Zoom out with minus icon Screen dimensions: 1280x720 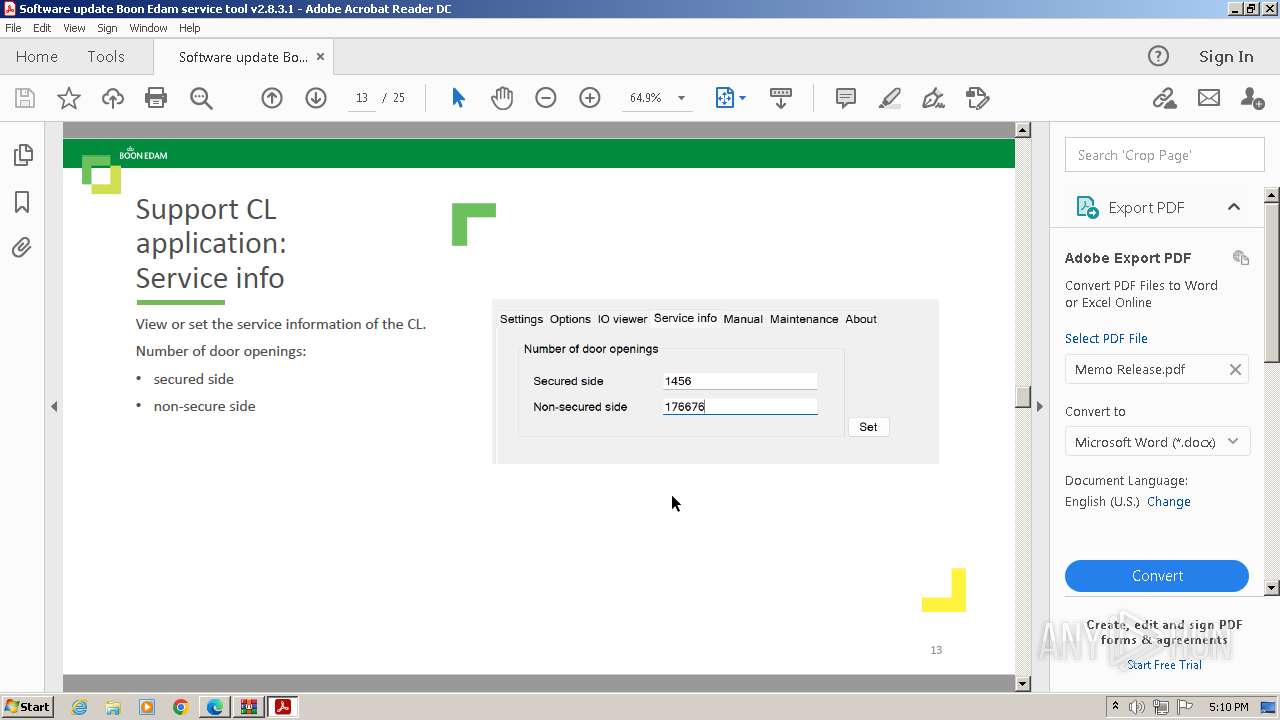pos(546,98)
